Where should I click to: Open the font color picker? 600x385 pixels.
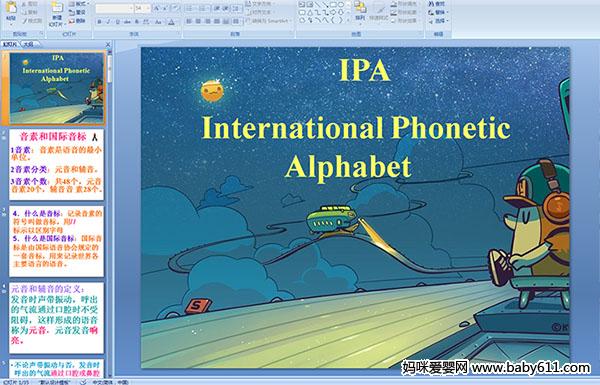[173, 22]
